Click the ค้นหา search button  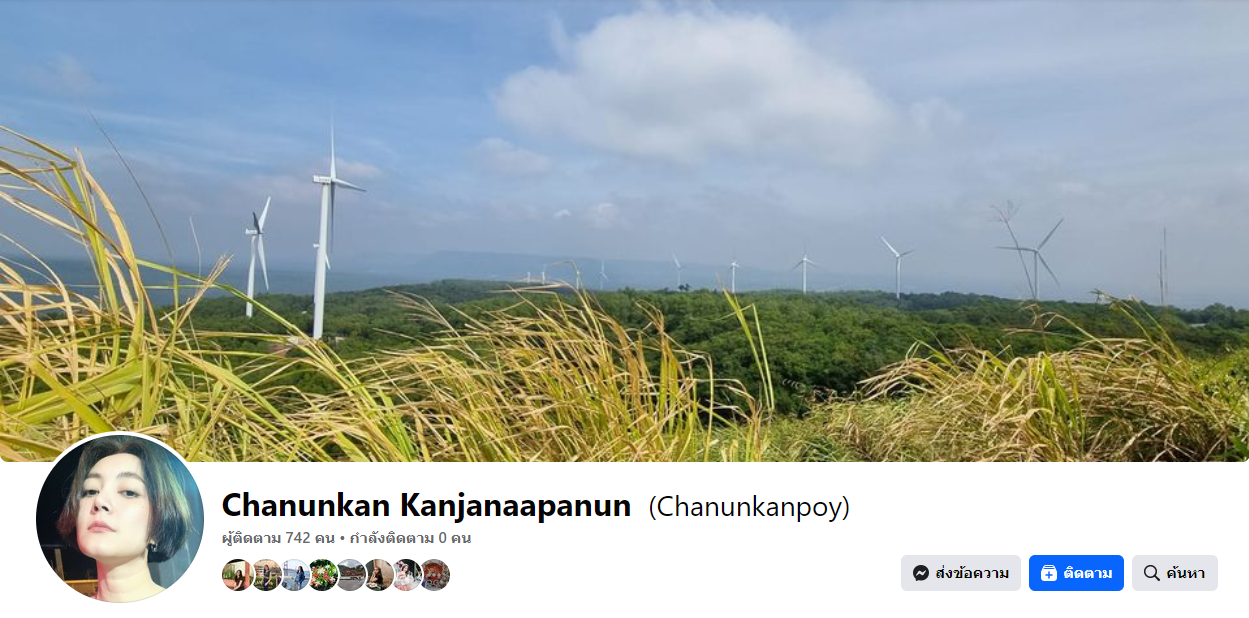point(1175,573)
